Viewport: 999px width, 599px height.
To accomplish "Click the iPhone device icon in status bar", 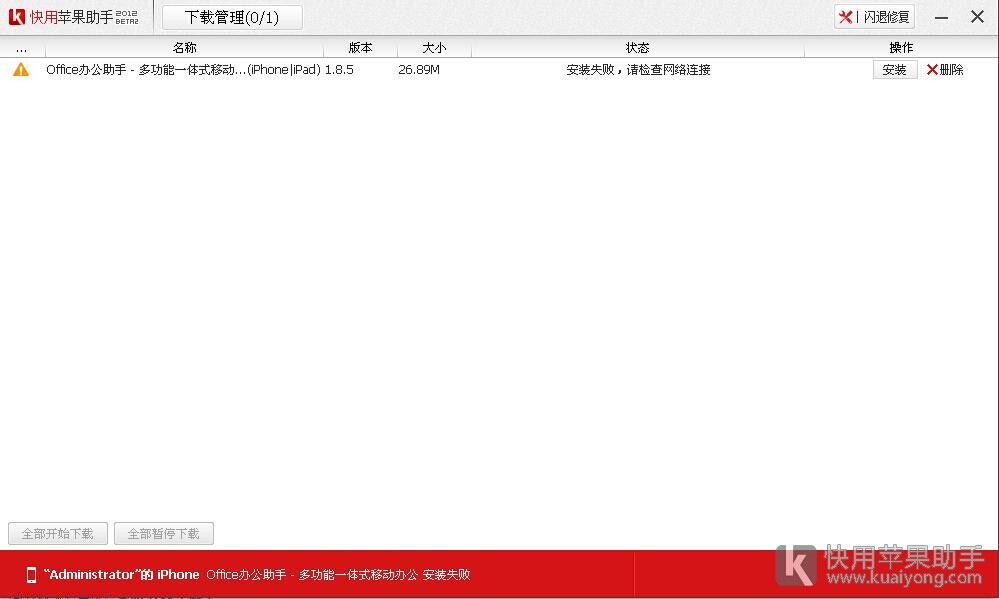I will (x=31, y=575).
